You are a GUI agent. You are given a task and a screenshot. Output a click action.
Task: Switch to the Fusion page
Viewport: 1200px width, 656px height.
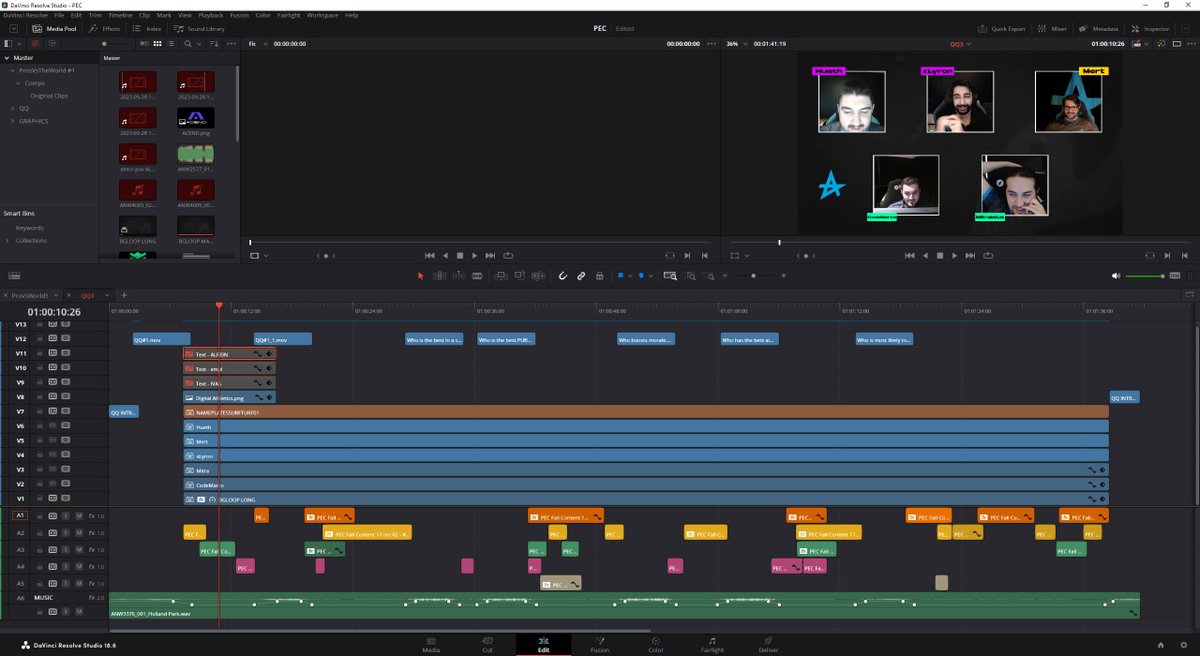pos(600,645)
